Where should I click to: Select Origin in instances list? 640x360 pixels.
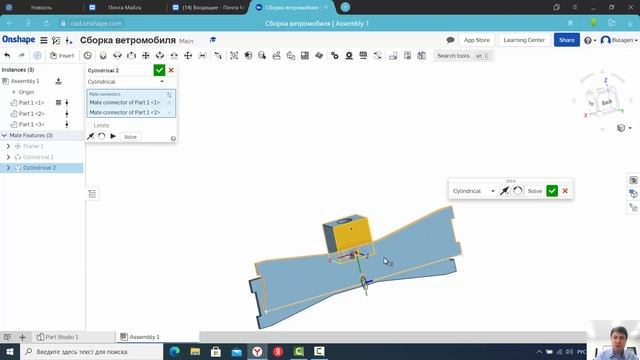point(26,92)
